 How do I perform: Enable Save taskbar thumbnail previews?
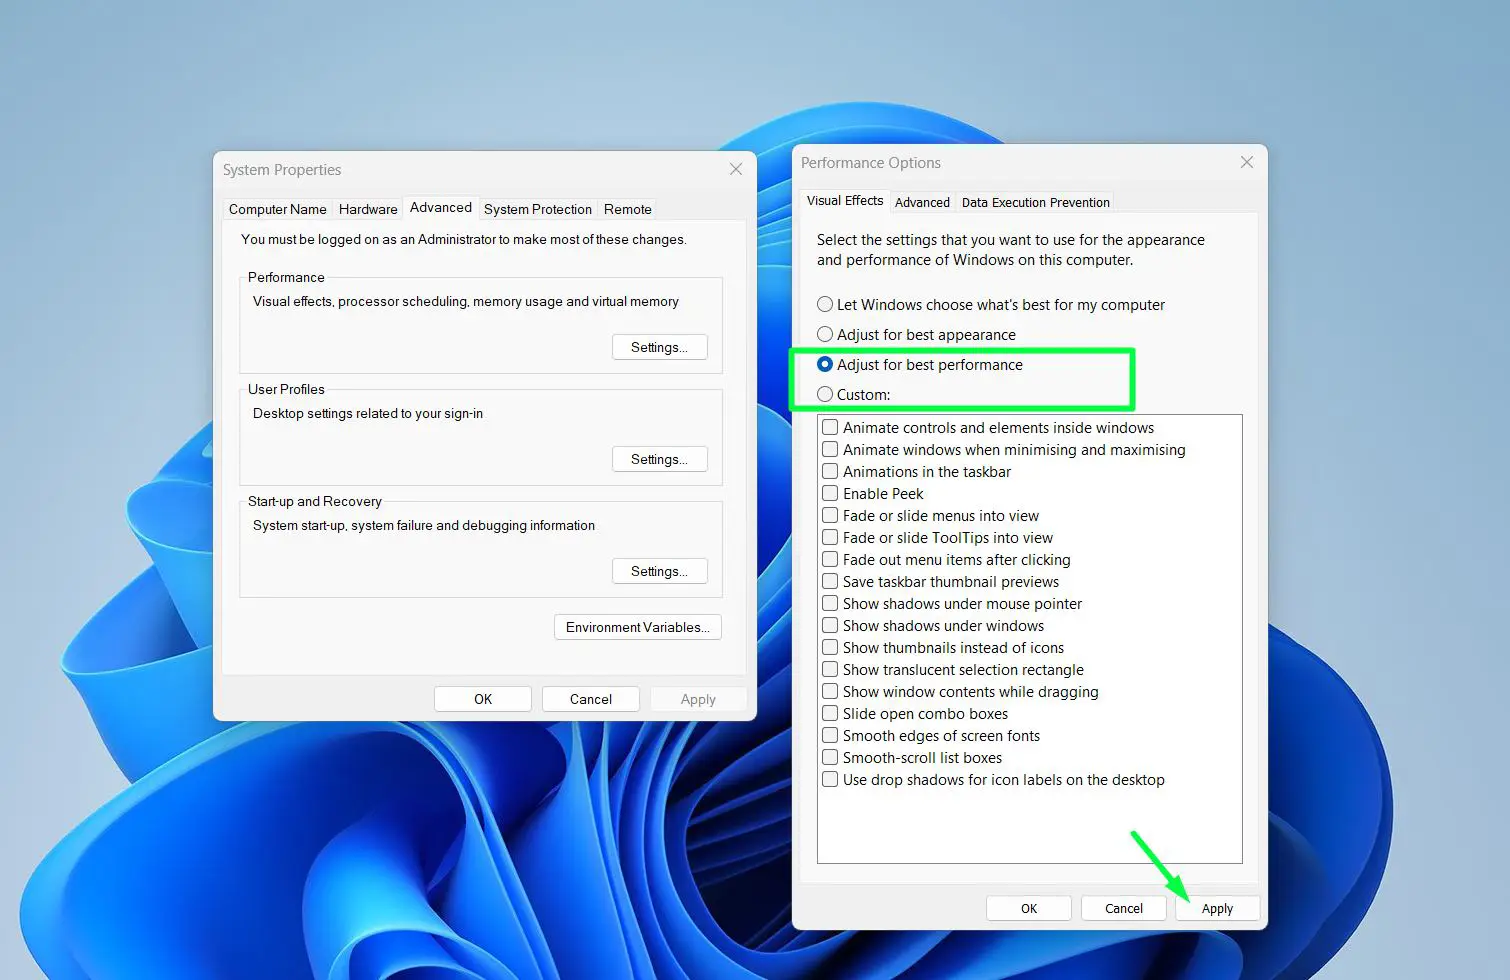click(830, 581)
